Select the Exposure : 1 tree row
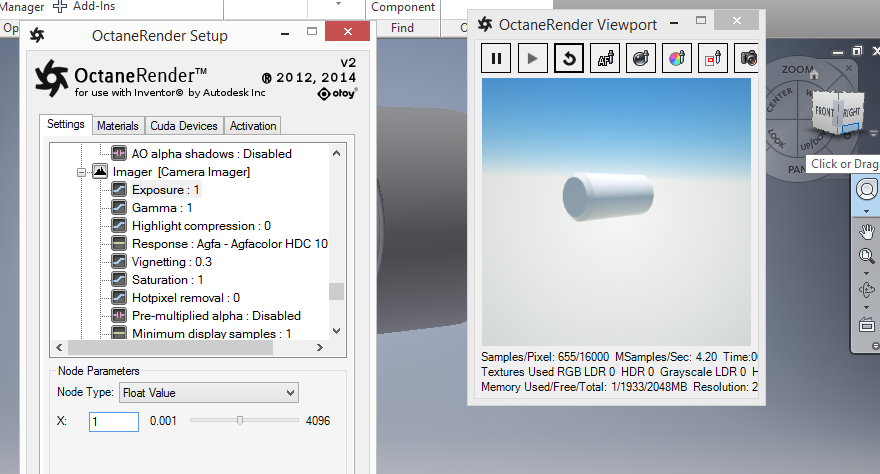880x474 pixels. pos(166,190)
